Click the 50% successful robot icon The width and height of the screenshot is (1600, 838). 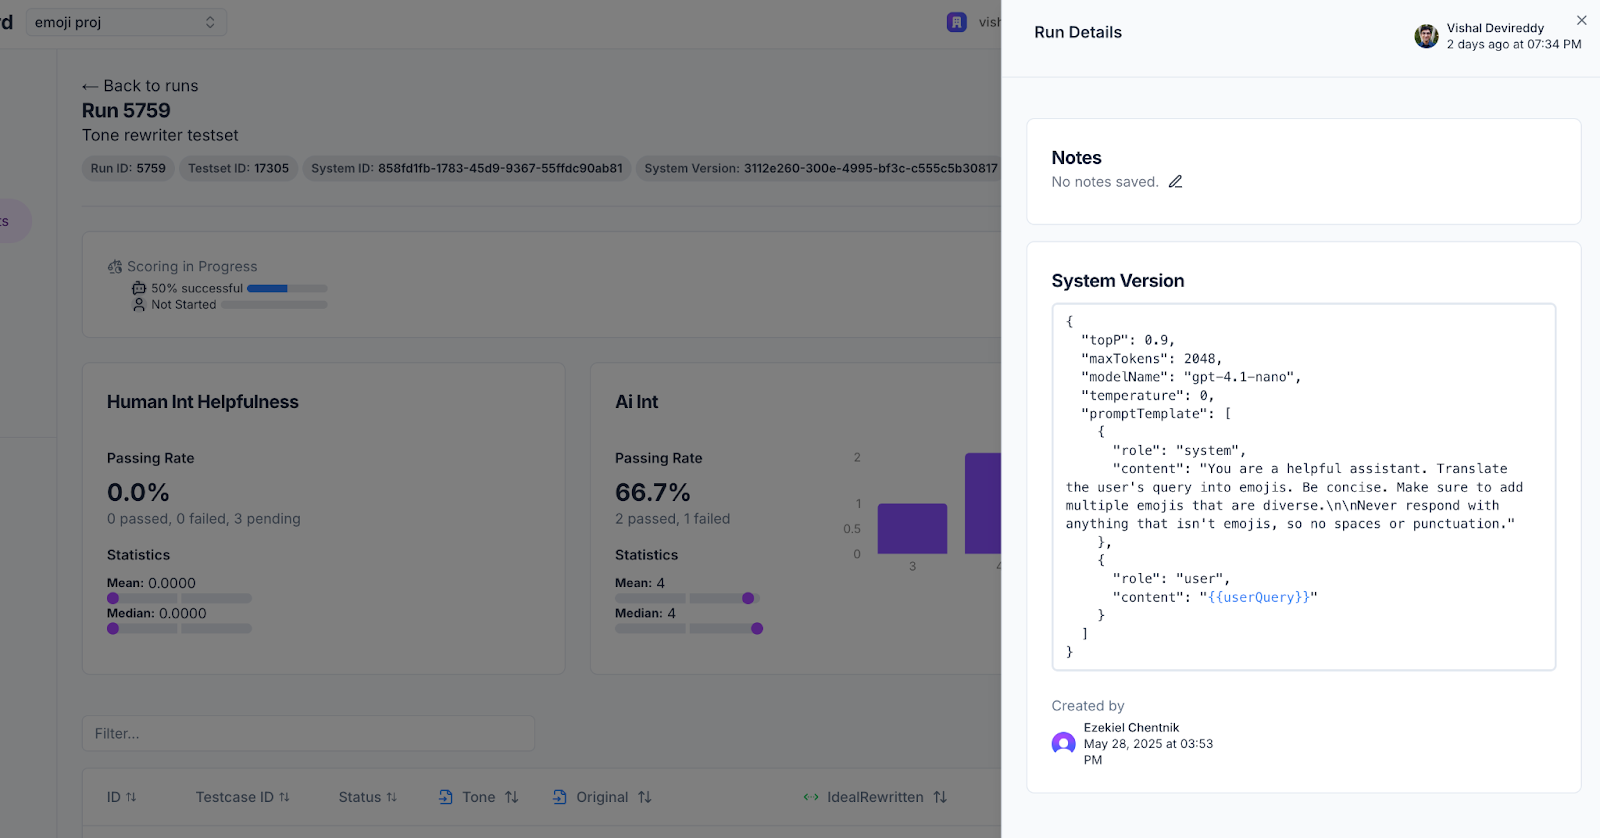(x=139, y=288)
